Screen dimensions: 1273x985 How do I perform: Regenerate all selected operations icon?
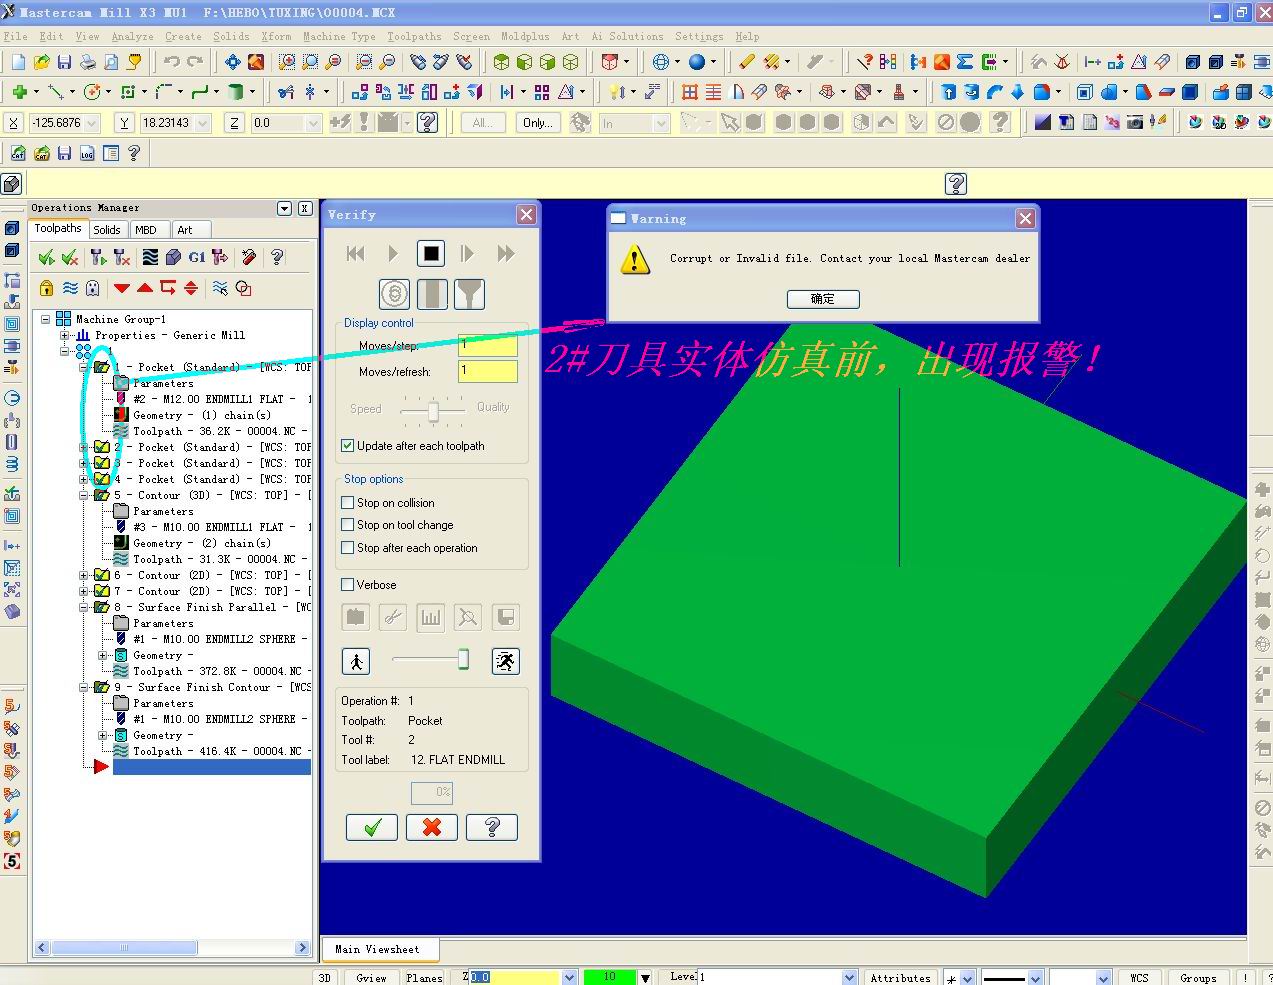(x=98, y=258)
